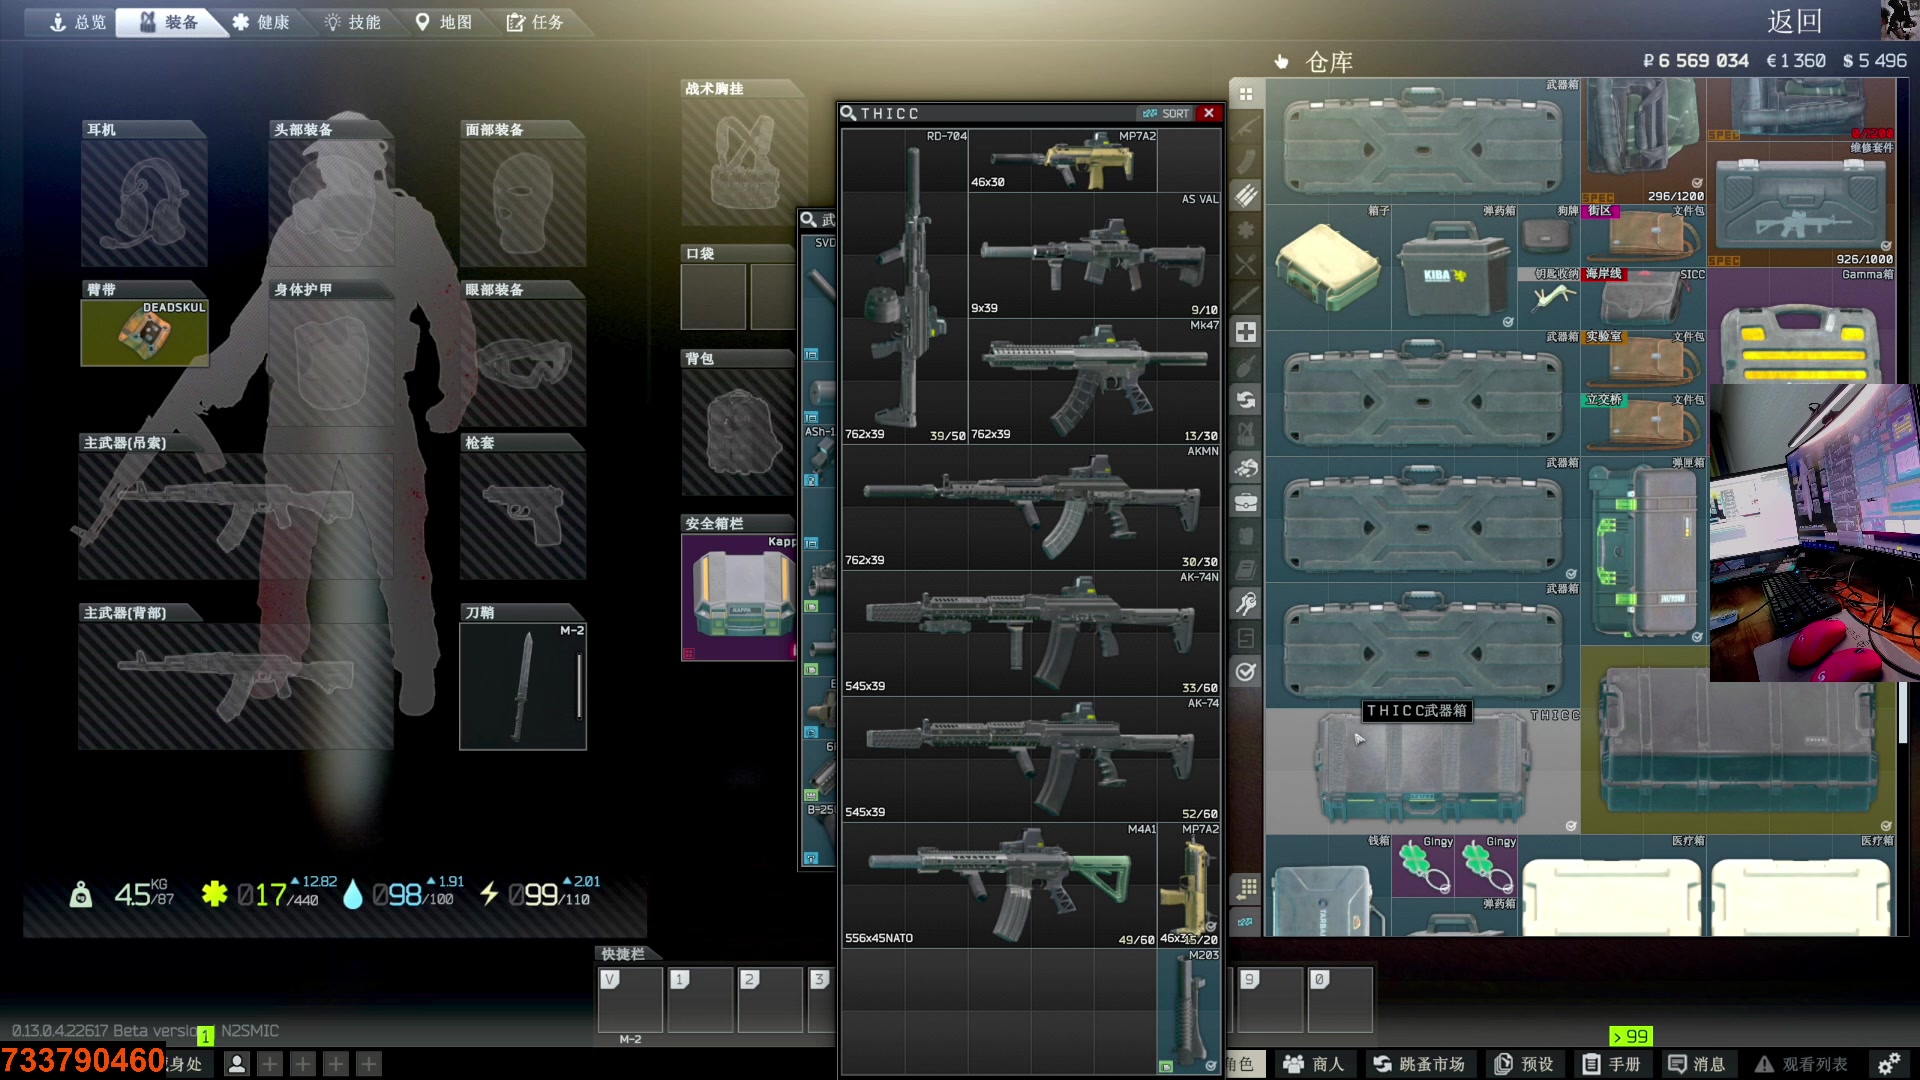Select the briefcase containers filter in stash sidebar
The width and height of the screenshot is (1920, 1080).
[x=1246, y=502]
